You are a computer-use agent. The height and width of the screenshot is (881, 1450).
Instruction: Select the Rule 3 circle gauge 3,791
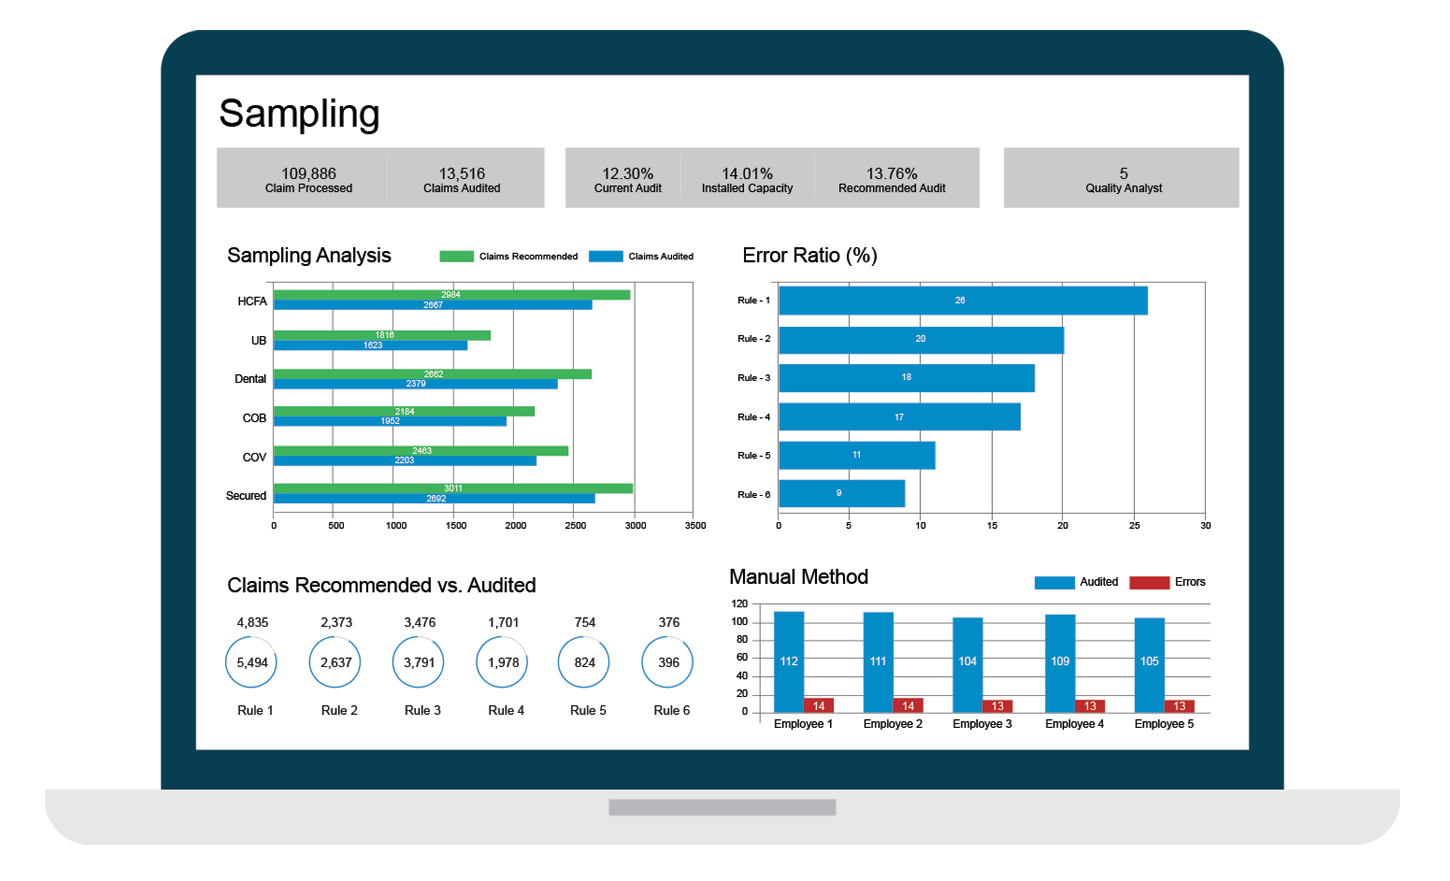[418, 662]
